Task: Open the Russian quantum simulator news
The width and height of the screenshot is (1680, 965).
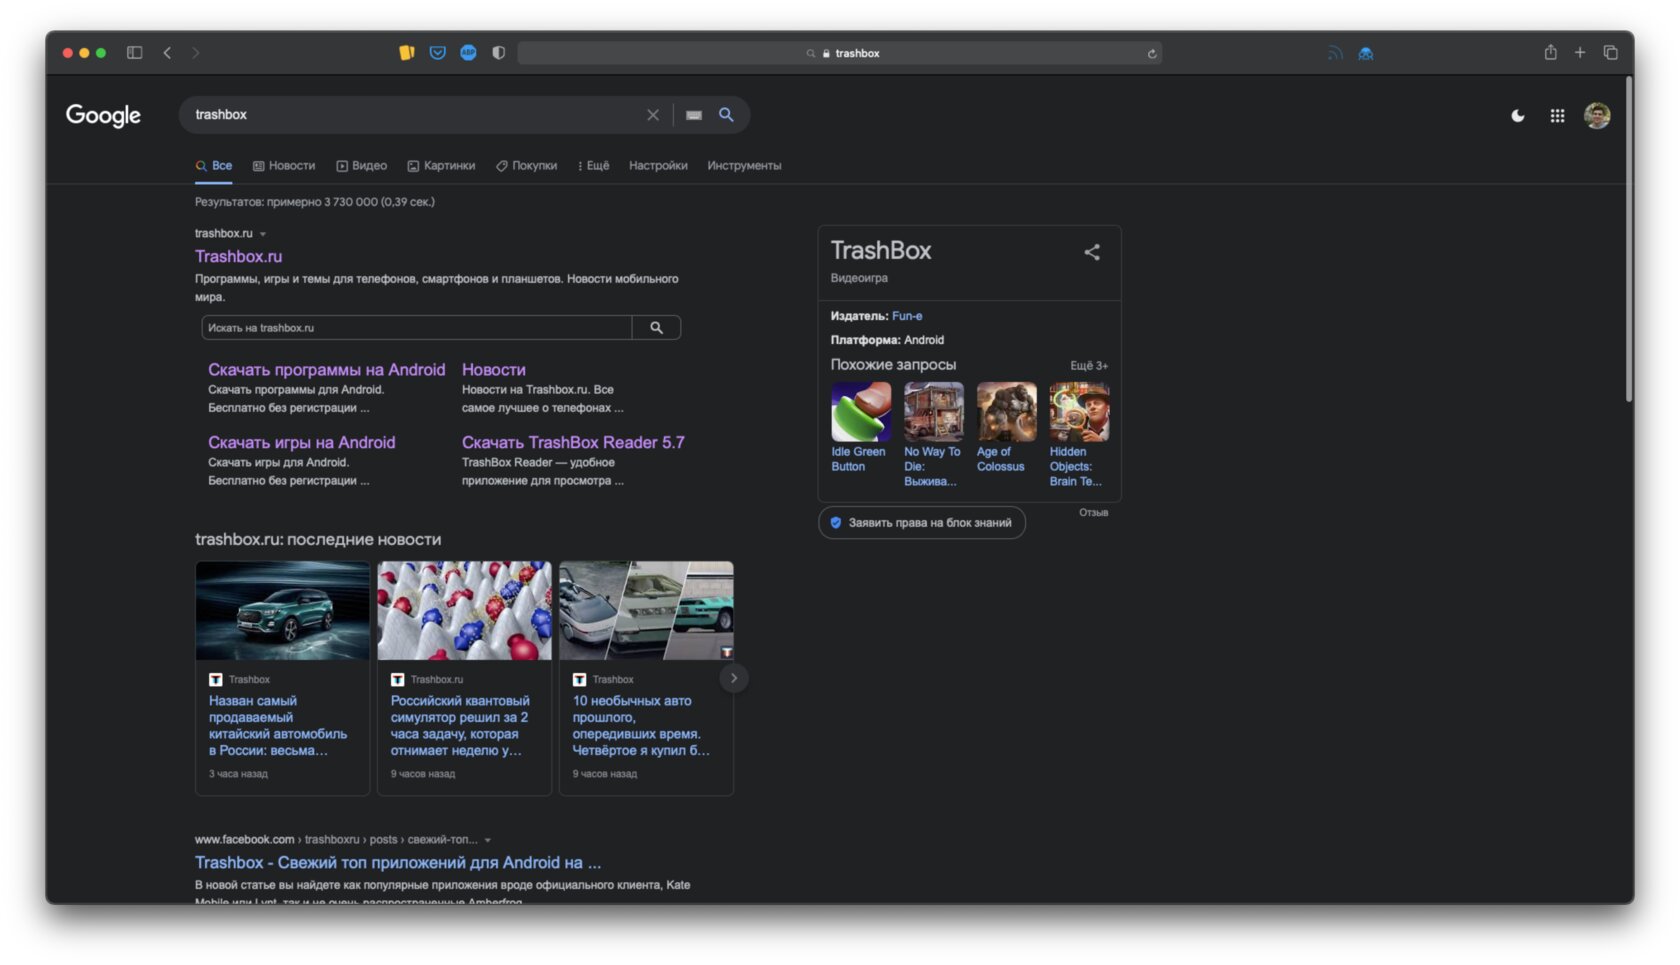Action: (x=460, y=726)
